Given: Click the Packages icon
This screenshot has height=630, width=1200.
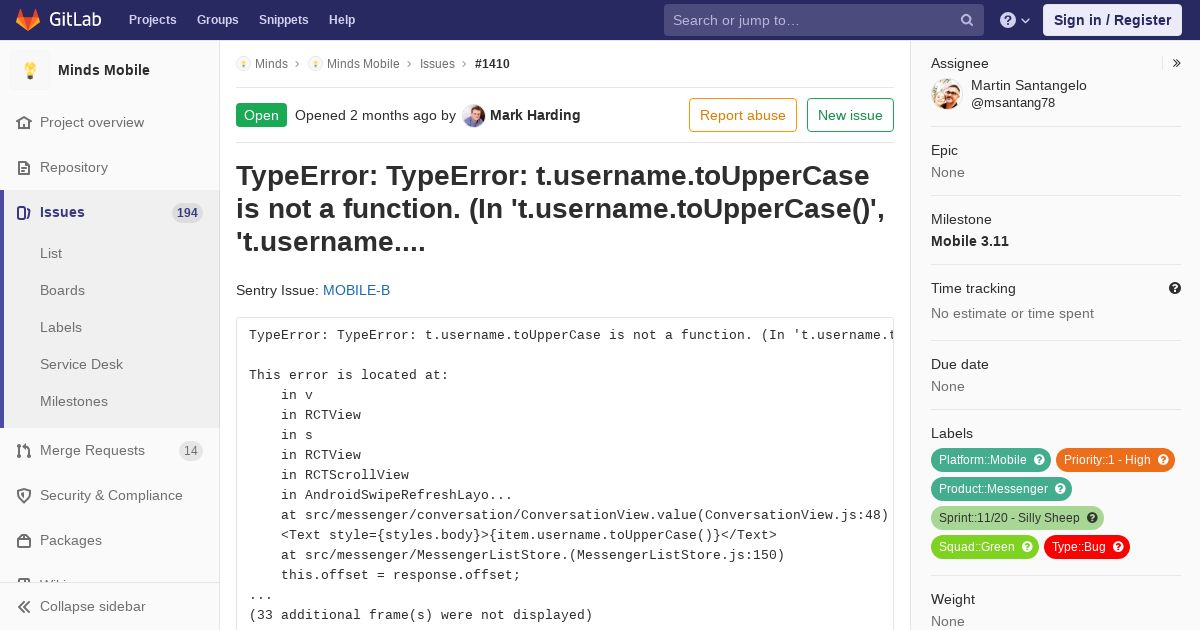Looking at the screenshot, I should (x=24, y=540).
